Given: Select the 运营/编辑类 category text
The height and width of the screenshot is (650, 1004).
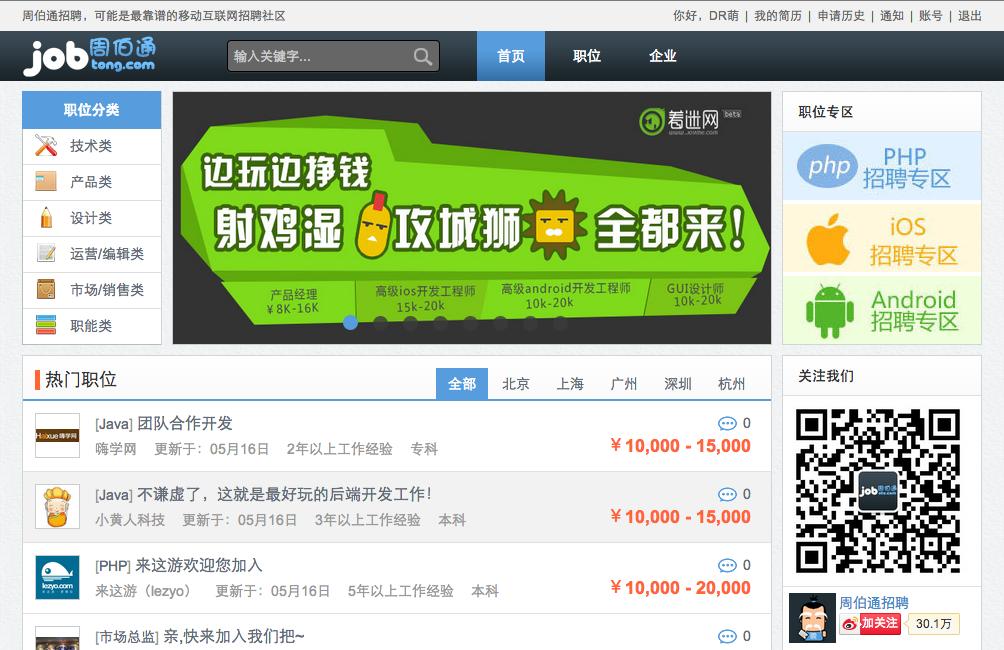Looking at the screenshot, I should [107, 254].
